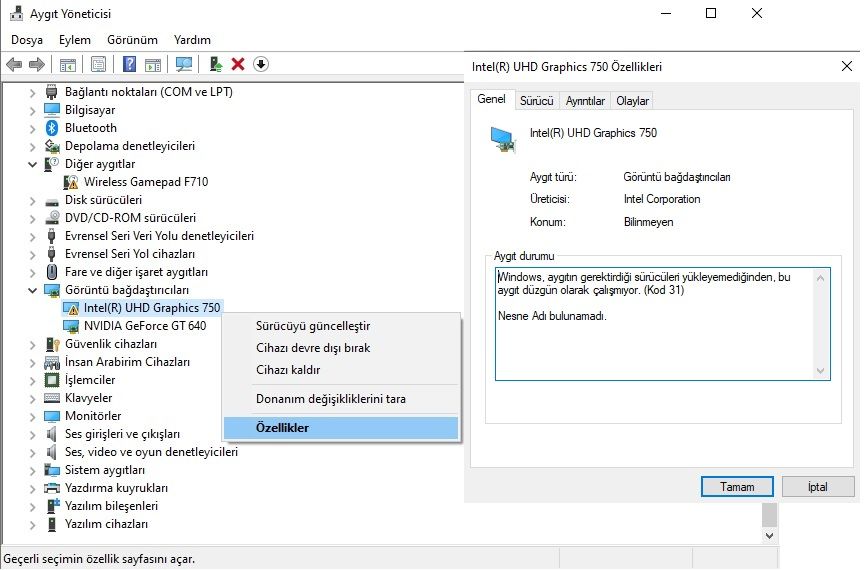Collapse the Diğer aygıtlar category
This screenshot has height=570, width=864.
coord(33,164)
